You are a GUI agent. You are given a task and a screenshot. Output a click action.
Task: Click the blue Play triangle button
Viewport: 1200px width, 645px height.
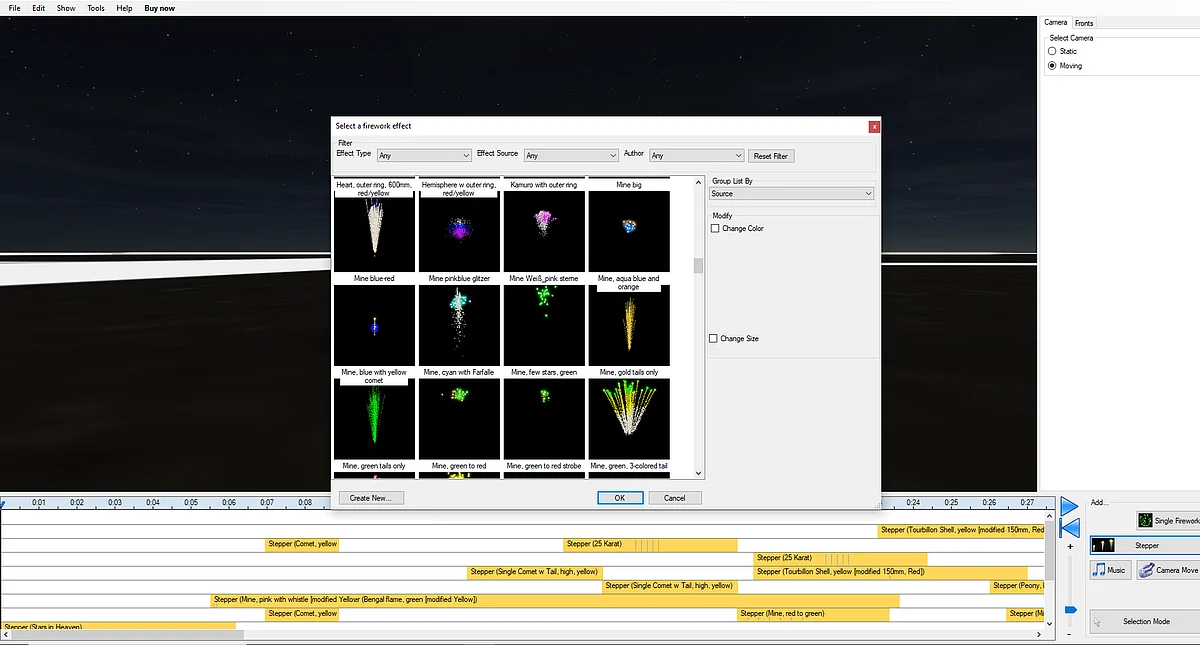pyautogui.click(x=1069, y=507)
